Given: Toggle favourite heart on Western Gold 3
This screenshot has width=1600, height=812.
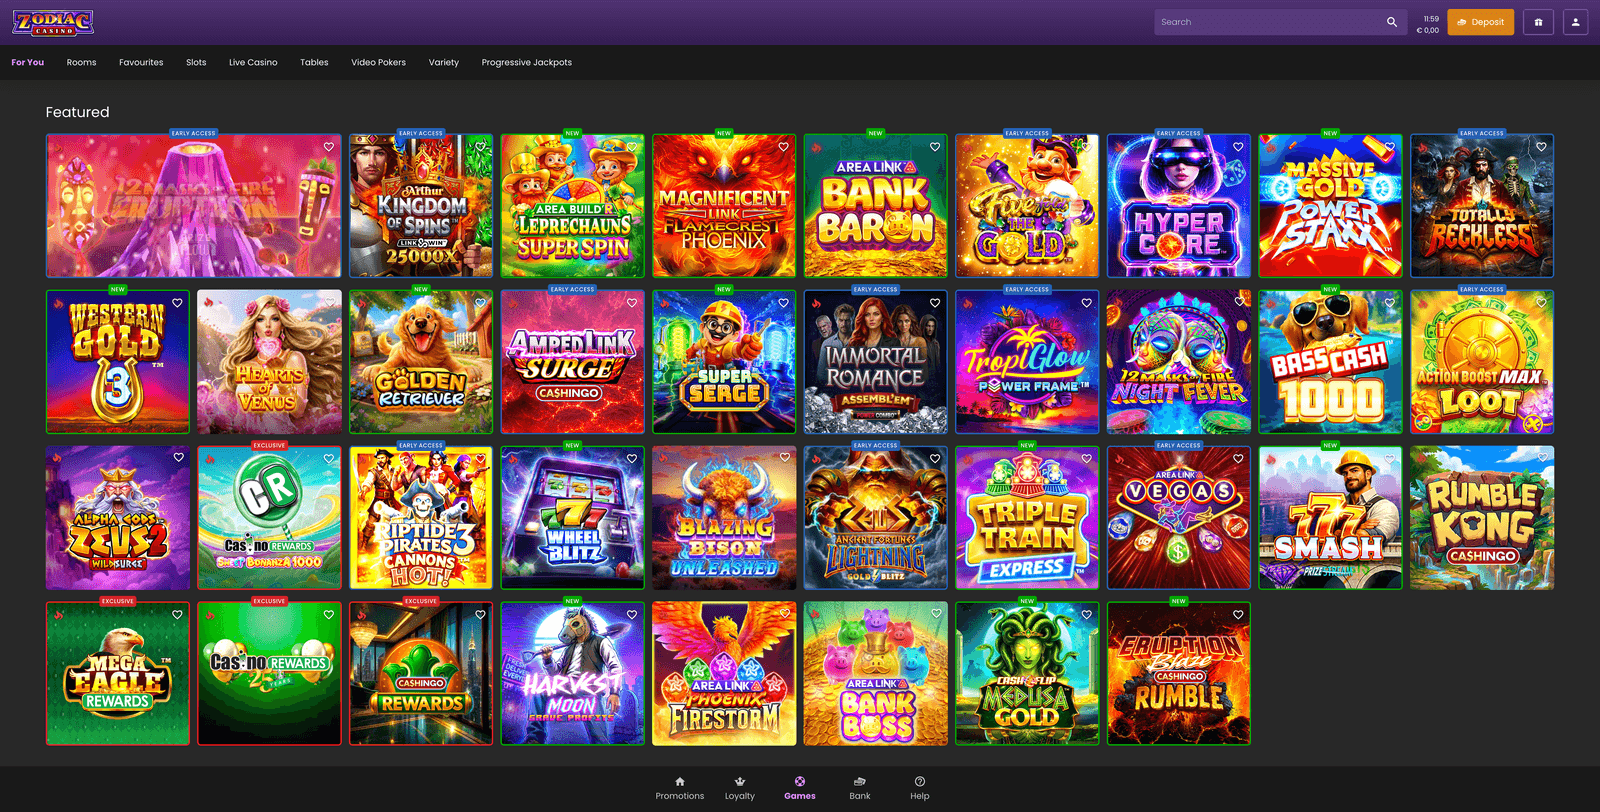Looking at the screenshot, I should click(177, 303).
